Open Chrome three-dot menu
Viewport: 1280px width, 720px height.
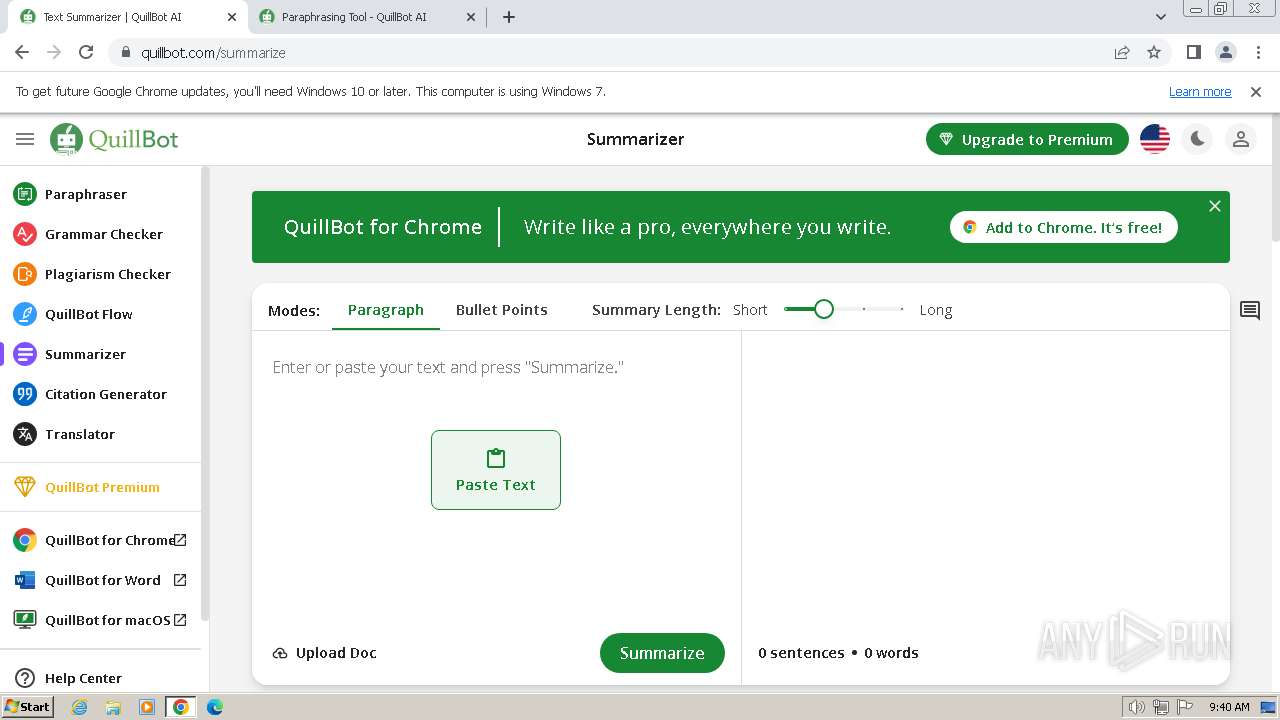click(x=1258, y=52)
